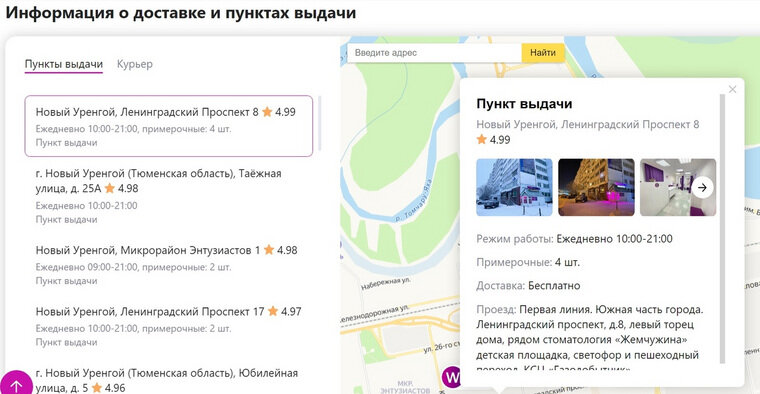Click the Примерочные: 4 шт. line in popup
This screenshot has height=394, width=760.
pyautogui.click(x=528, y=262)
